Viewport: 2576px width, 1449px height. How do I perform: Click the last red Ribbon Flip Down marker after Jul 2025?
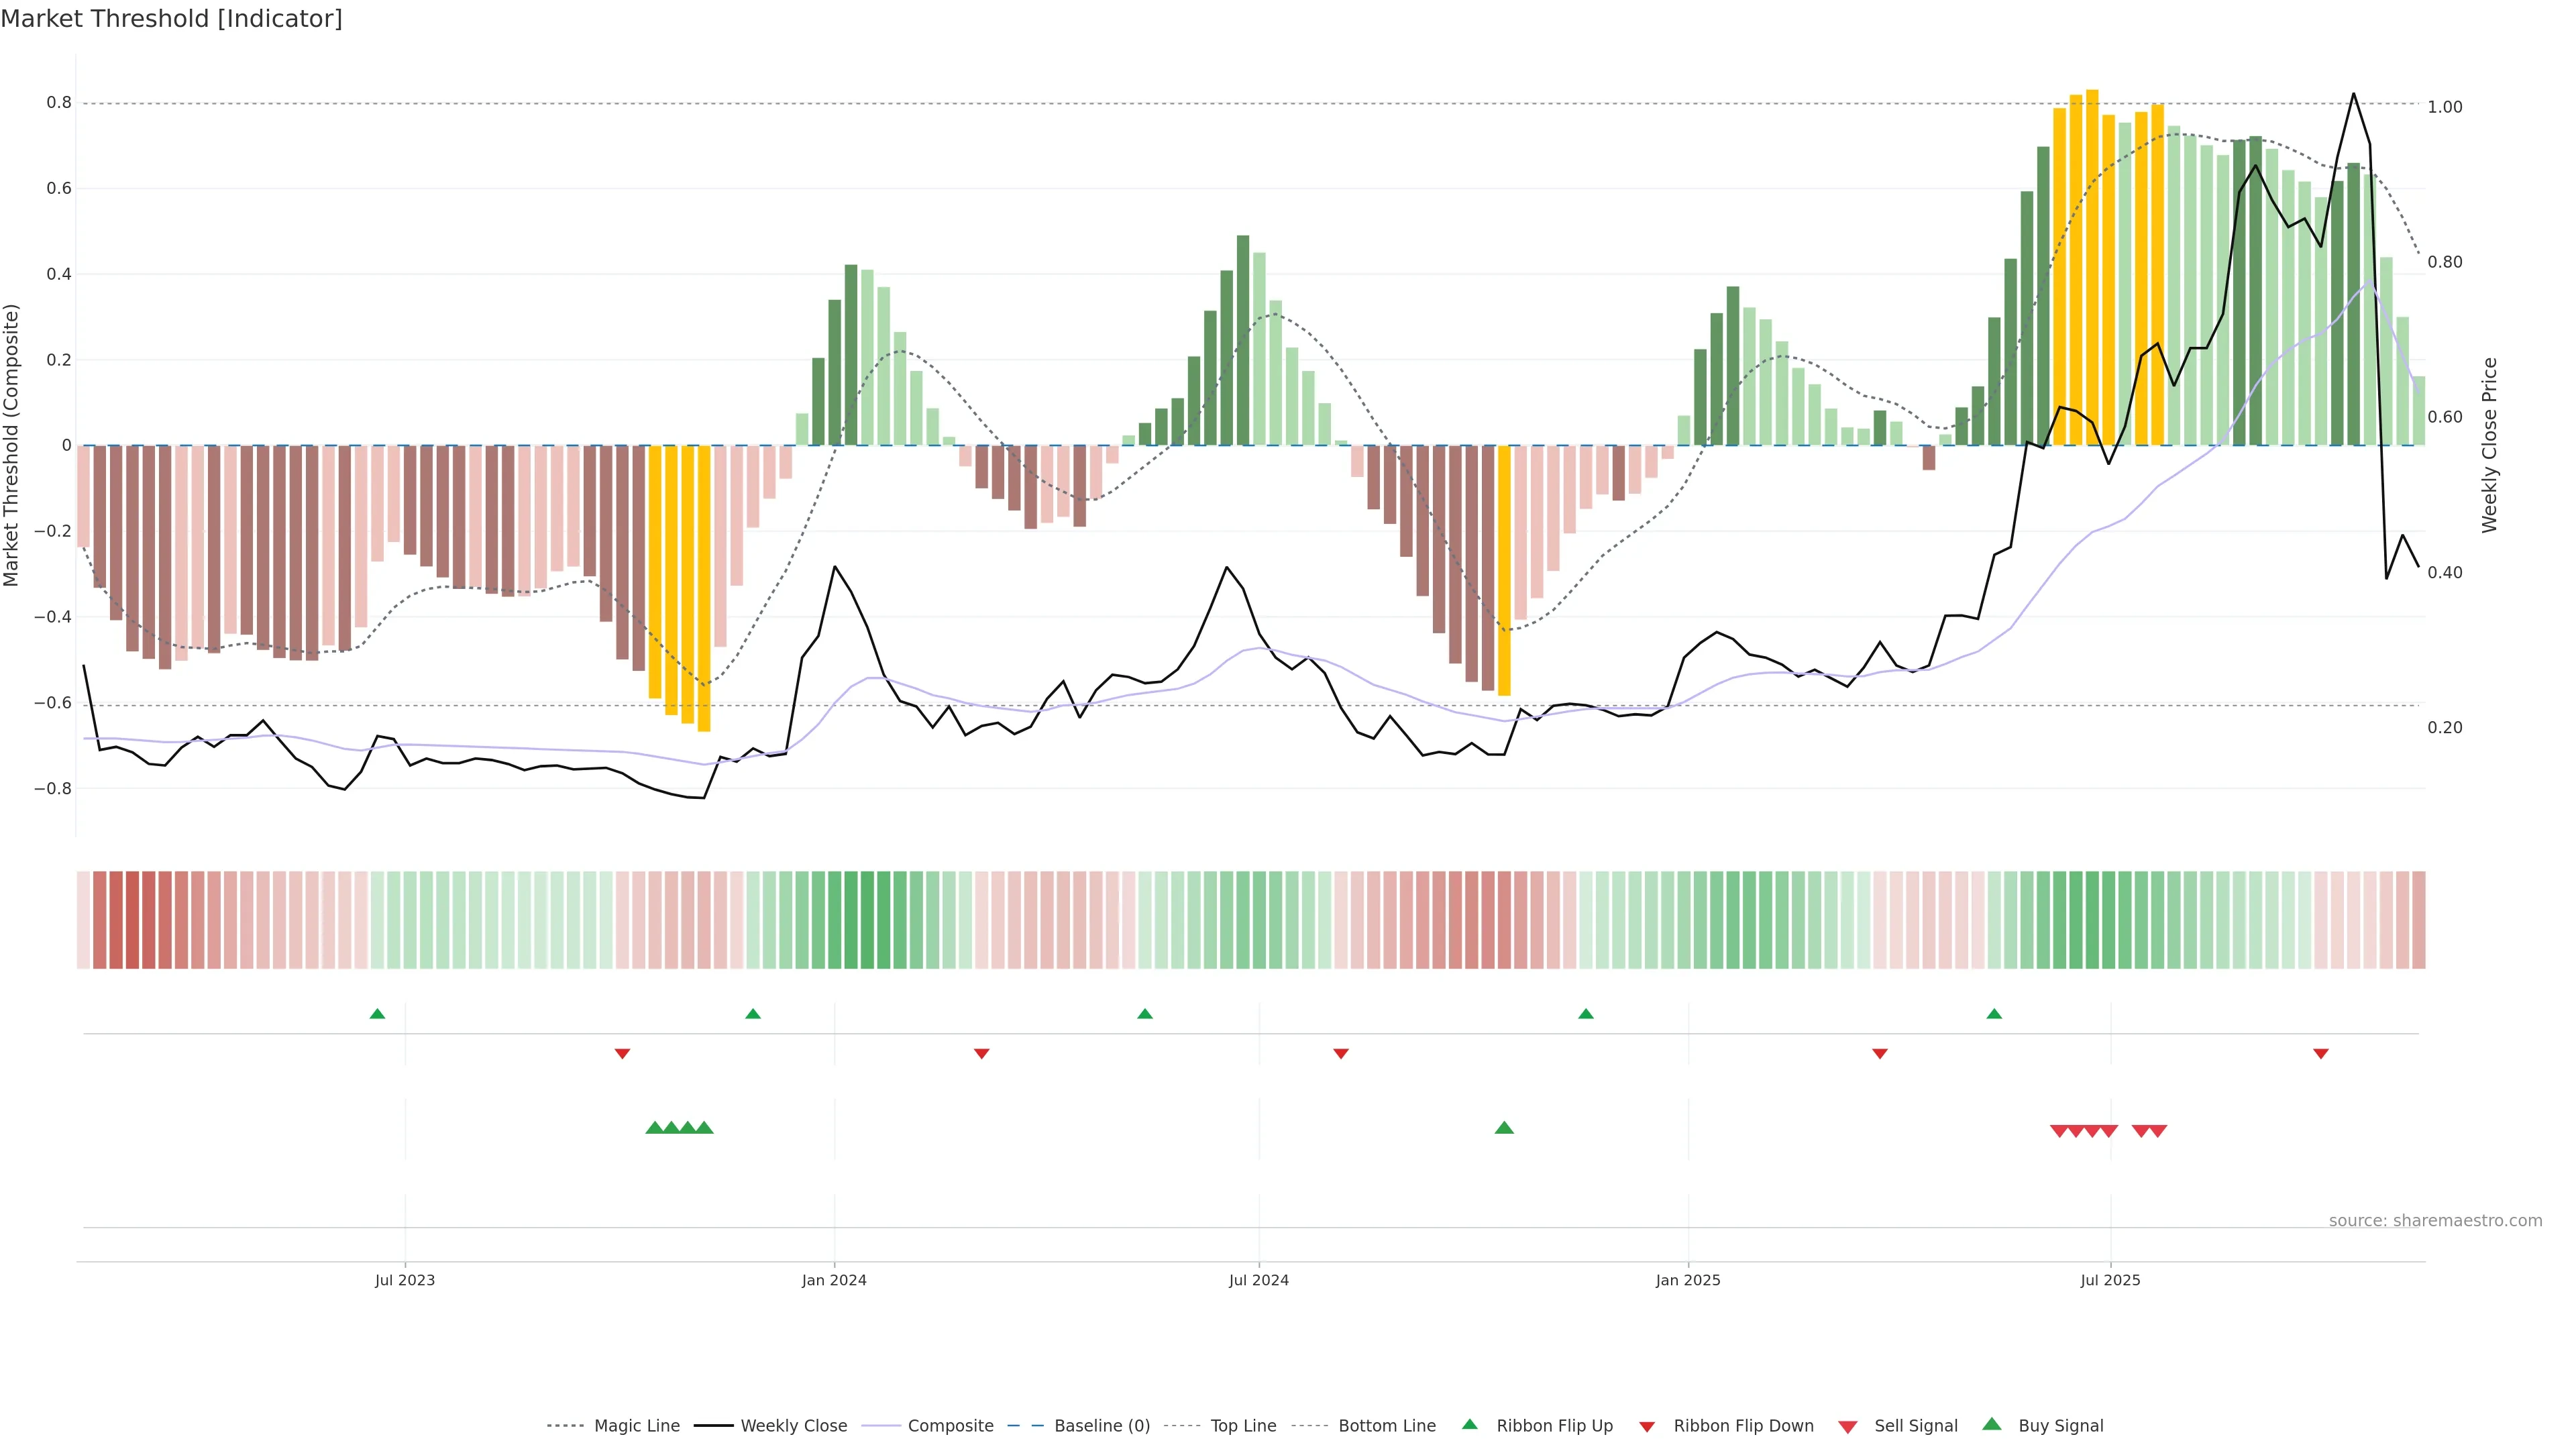click(x=2321, y=1054)
